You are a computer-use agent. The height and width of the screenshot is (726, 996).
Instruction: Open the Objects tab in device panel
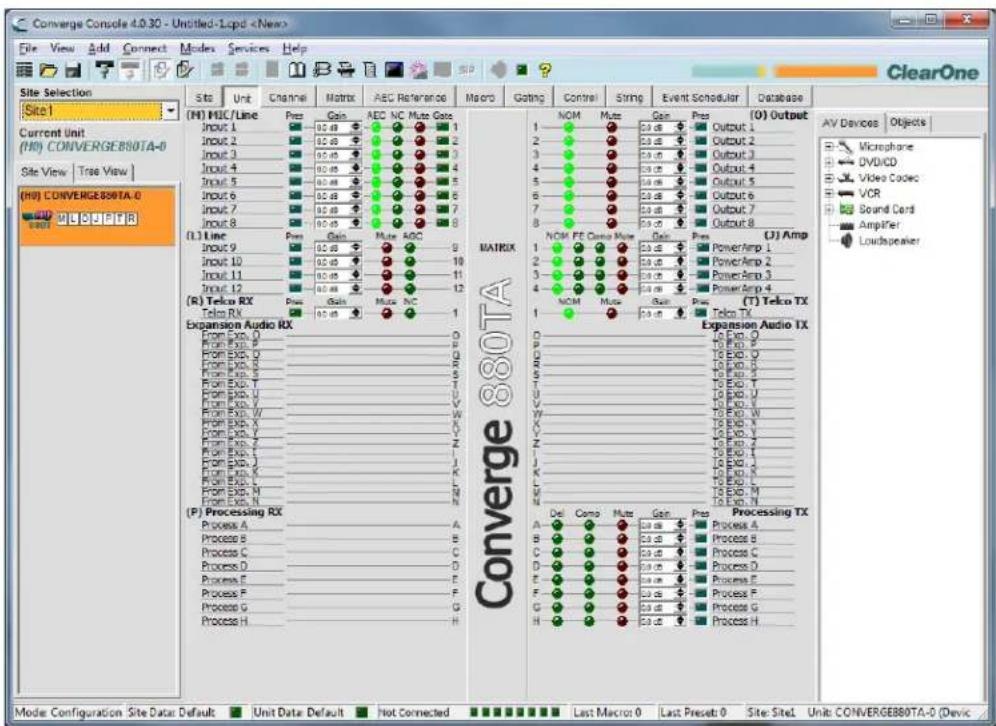click(x=908, y=123)
